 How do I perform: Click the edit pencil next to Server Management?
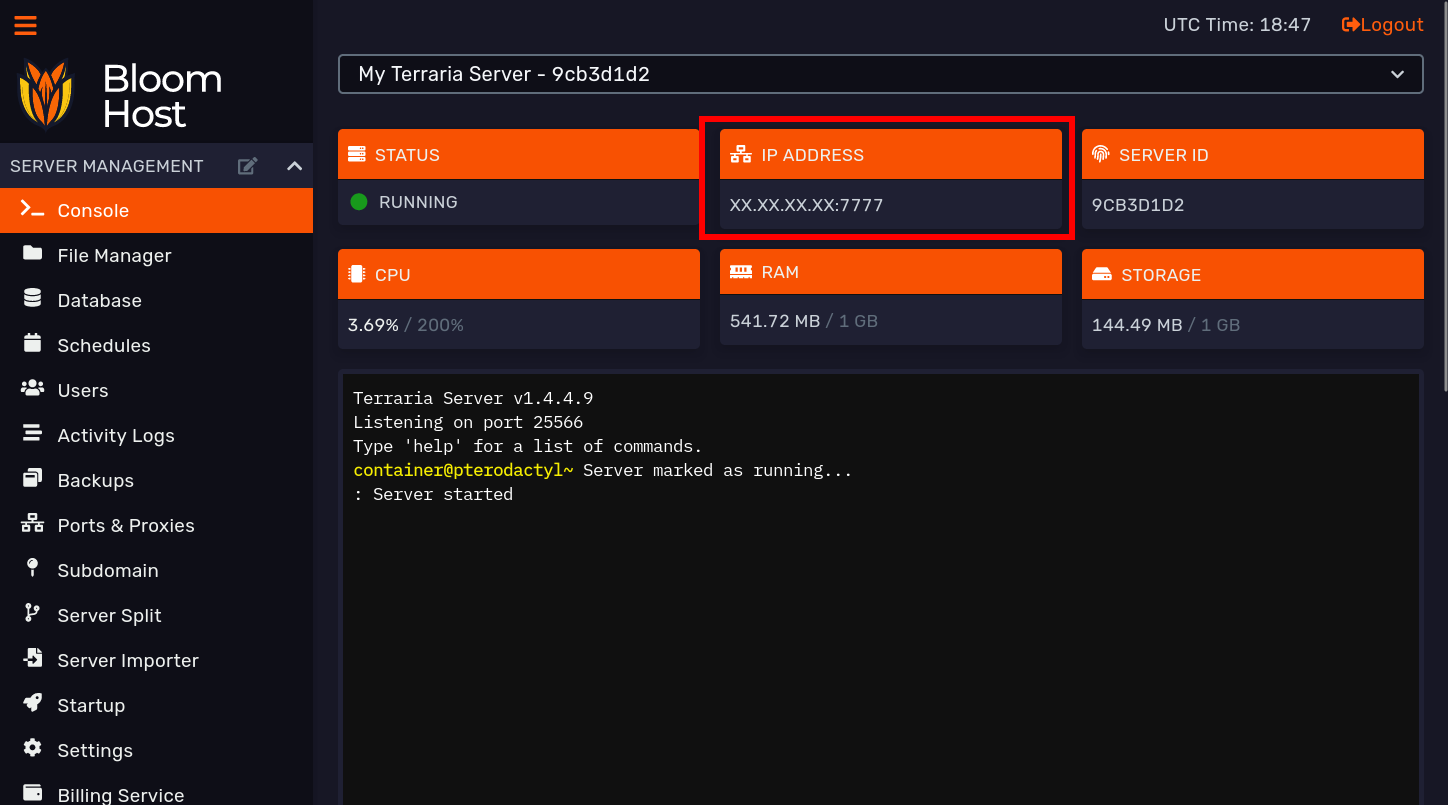(247, 166)
